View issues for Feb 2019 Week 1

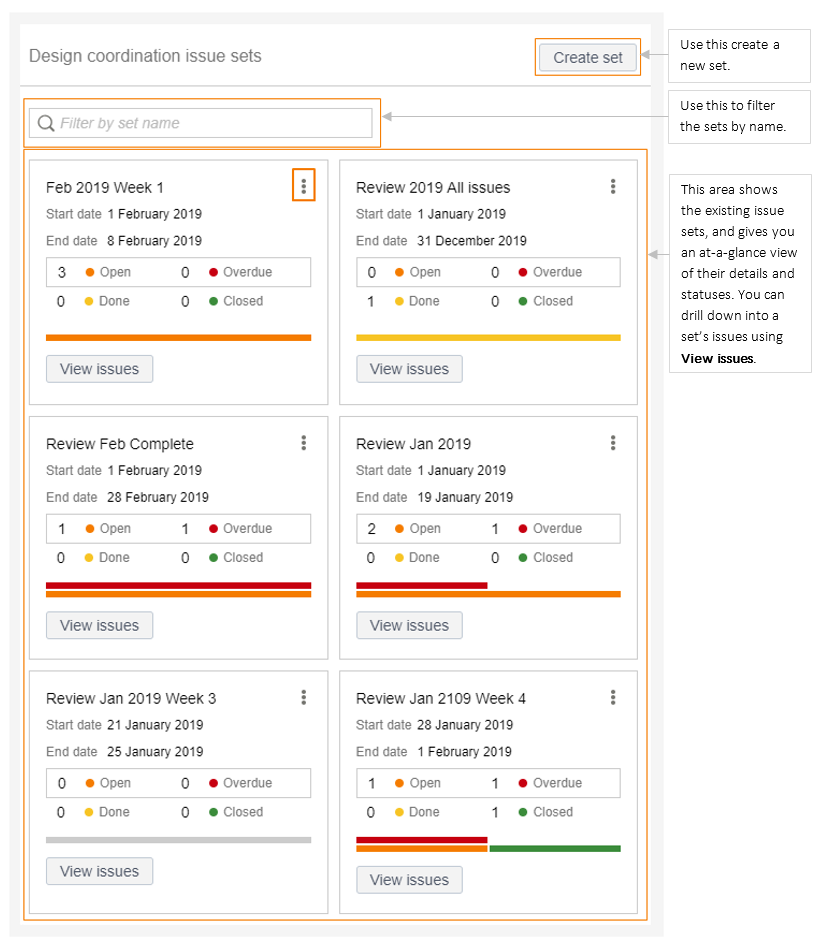(x=99, y=369)
